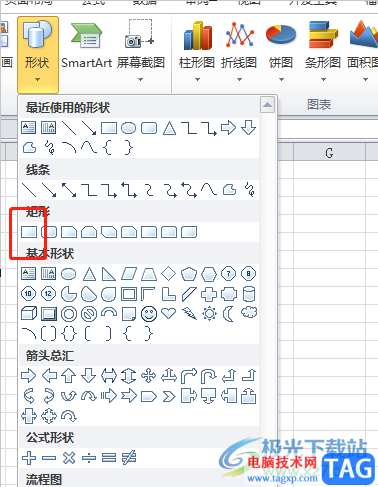The height and width of the screenshot is (487, 378).
Task: Pick trapezoid in 基本形状
Action: pos(149,274)
